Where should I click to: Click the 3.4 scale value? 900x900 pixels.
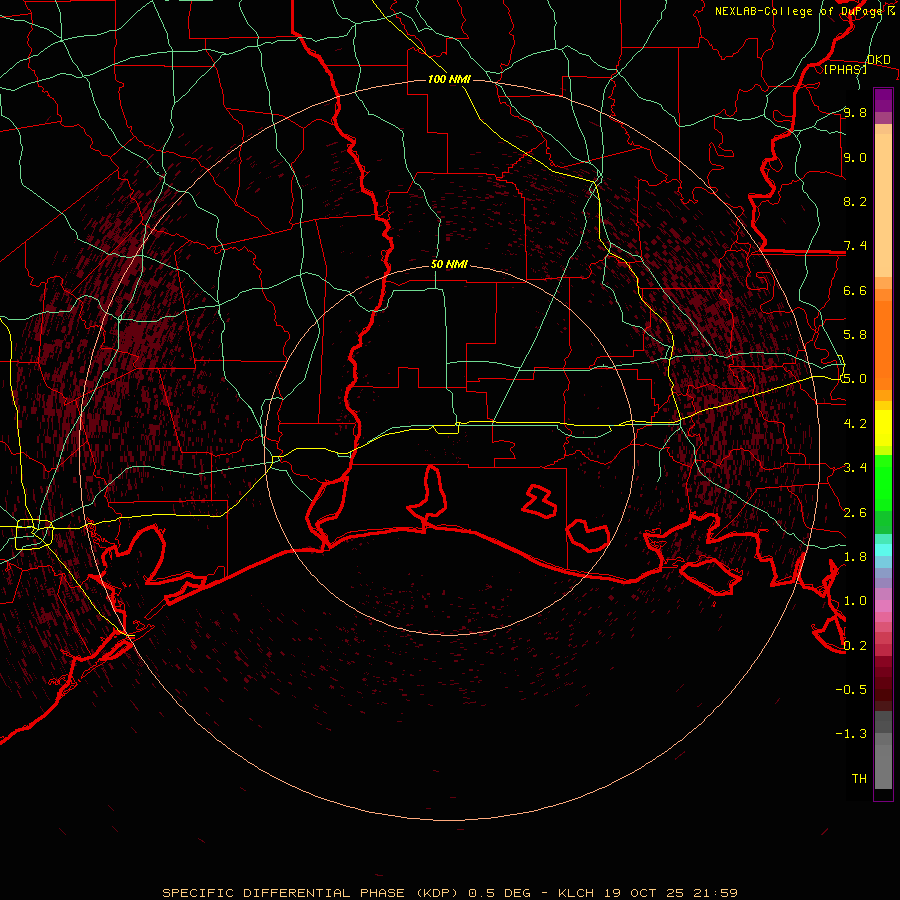click(x=855, y=468)
